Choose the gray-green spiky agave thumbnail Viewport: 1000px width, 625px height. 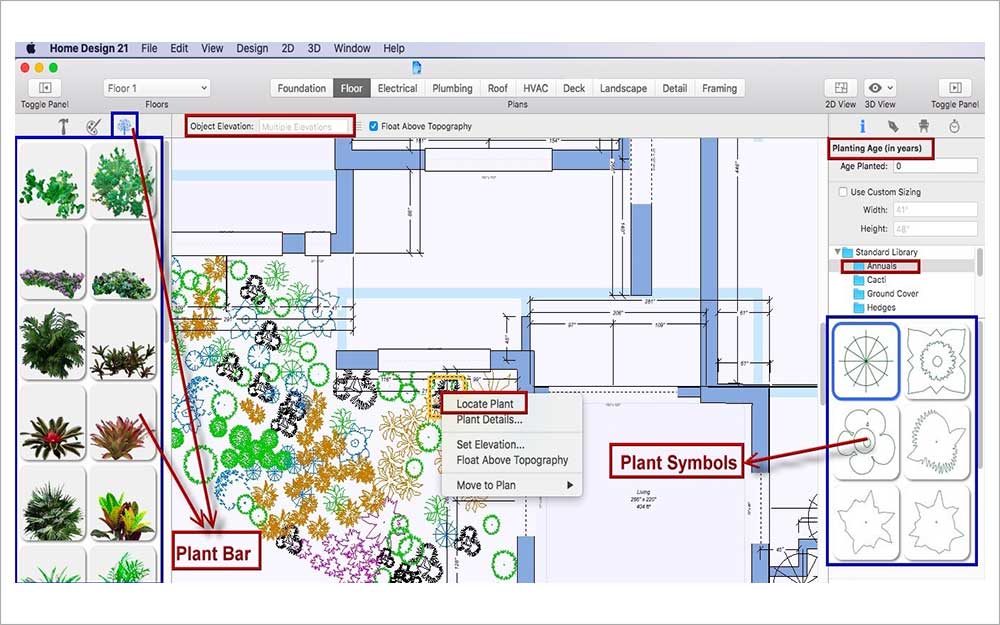click(x=52, y=503)
